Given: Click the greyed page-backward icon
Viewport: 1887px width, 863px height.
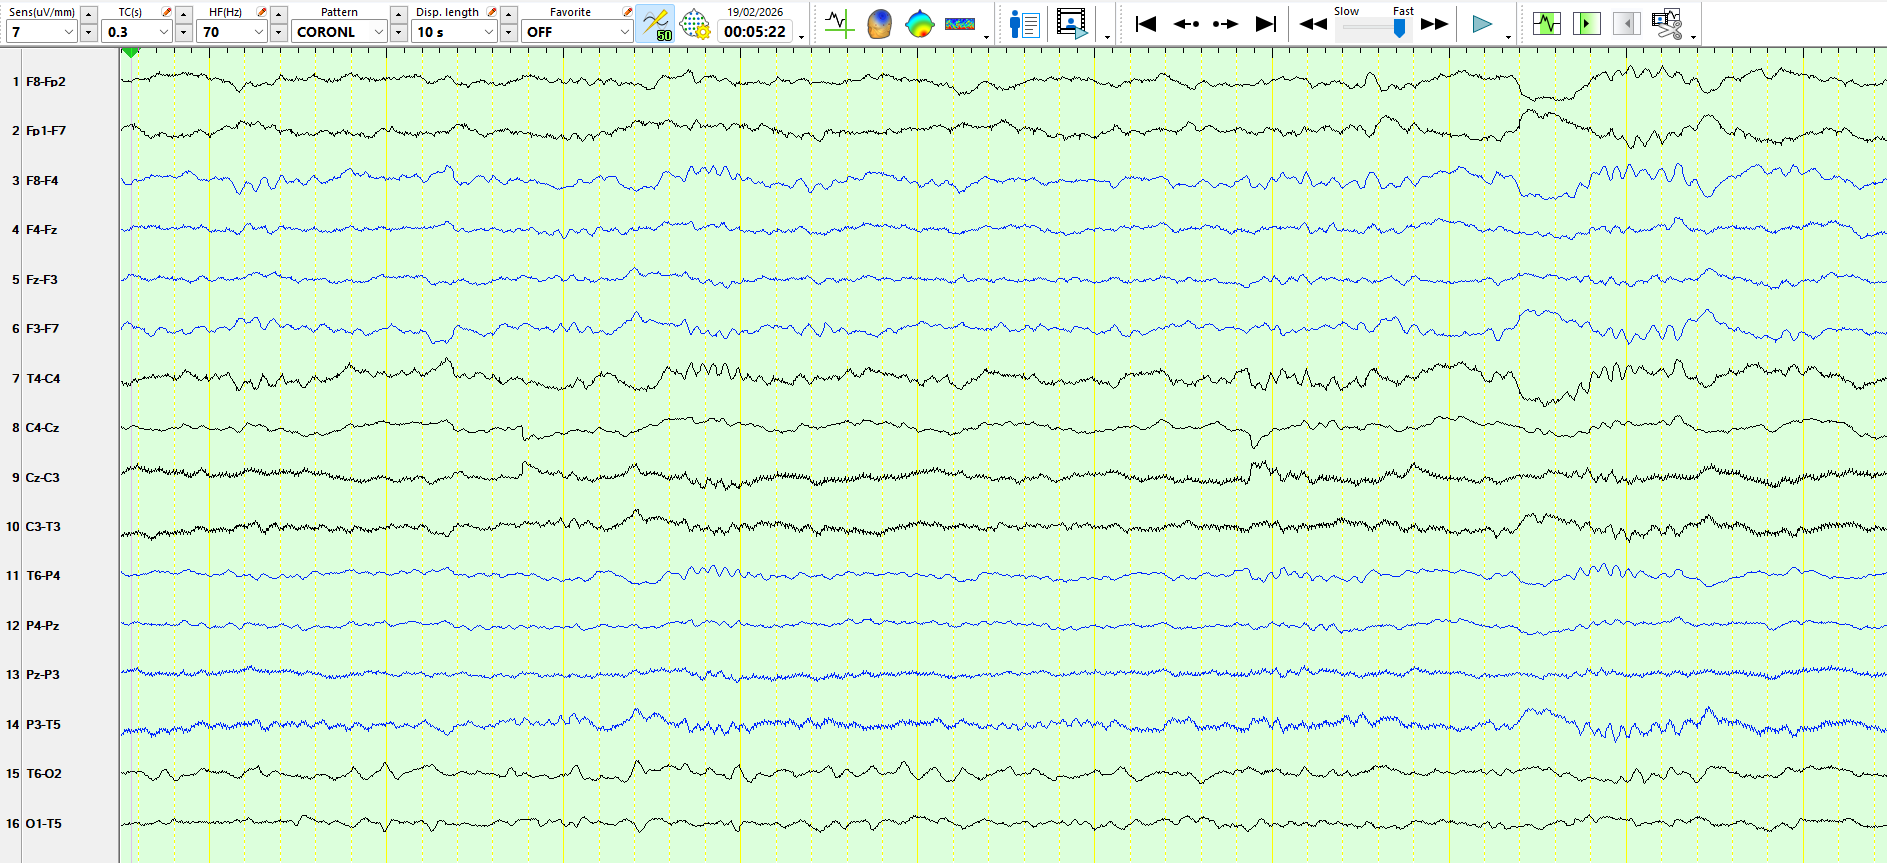Looking at the screenshot, I should coord(1626,24).
